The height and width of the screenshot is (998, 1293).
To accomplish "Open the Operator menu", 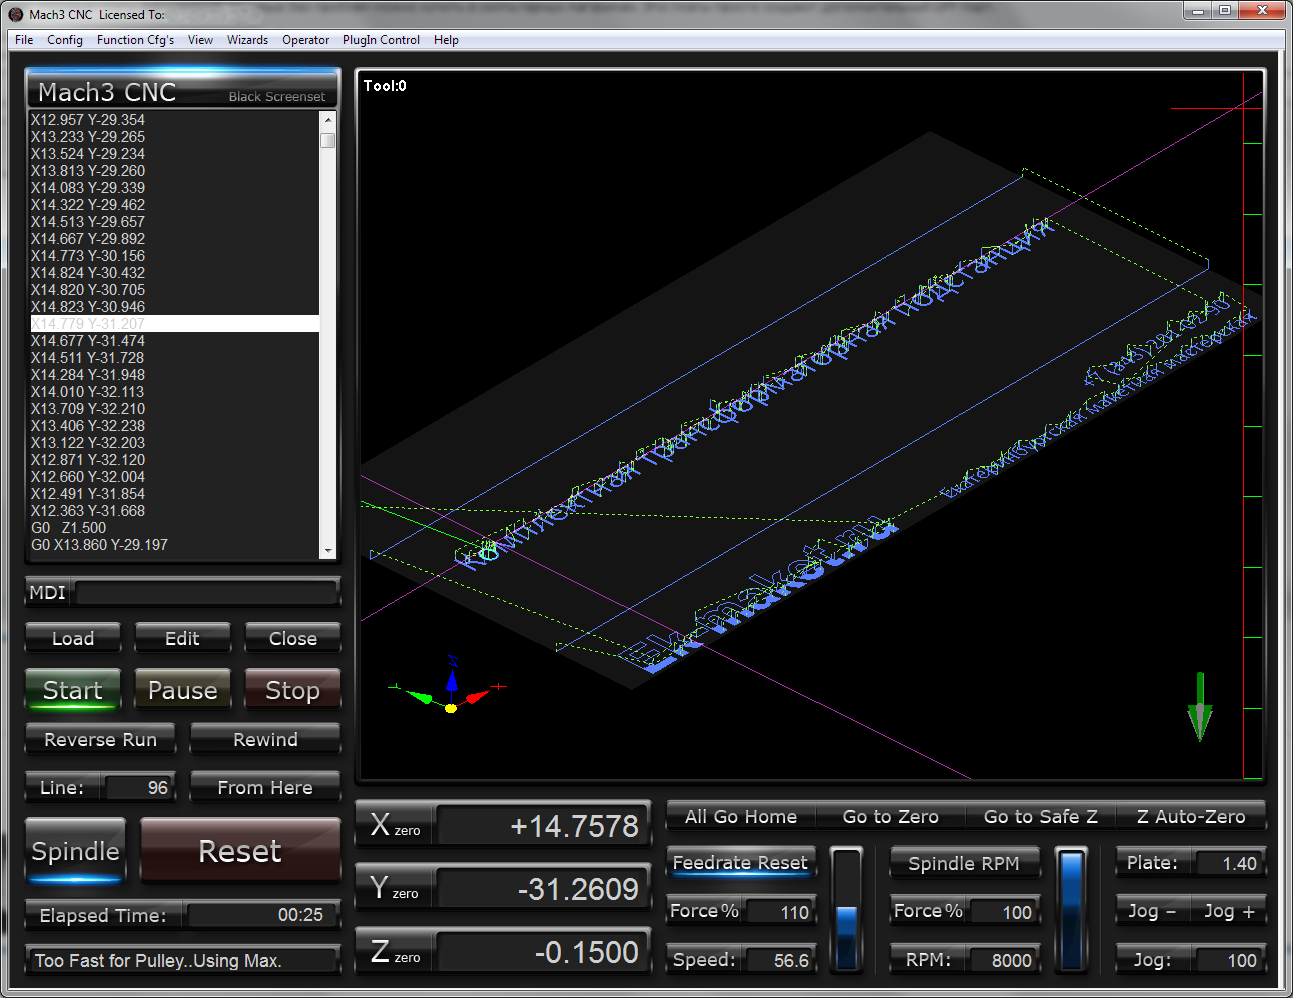I will point(305,40).
